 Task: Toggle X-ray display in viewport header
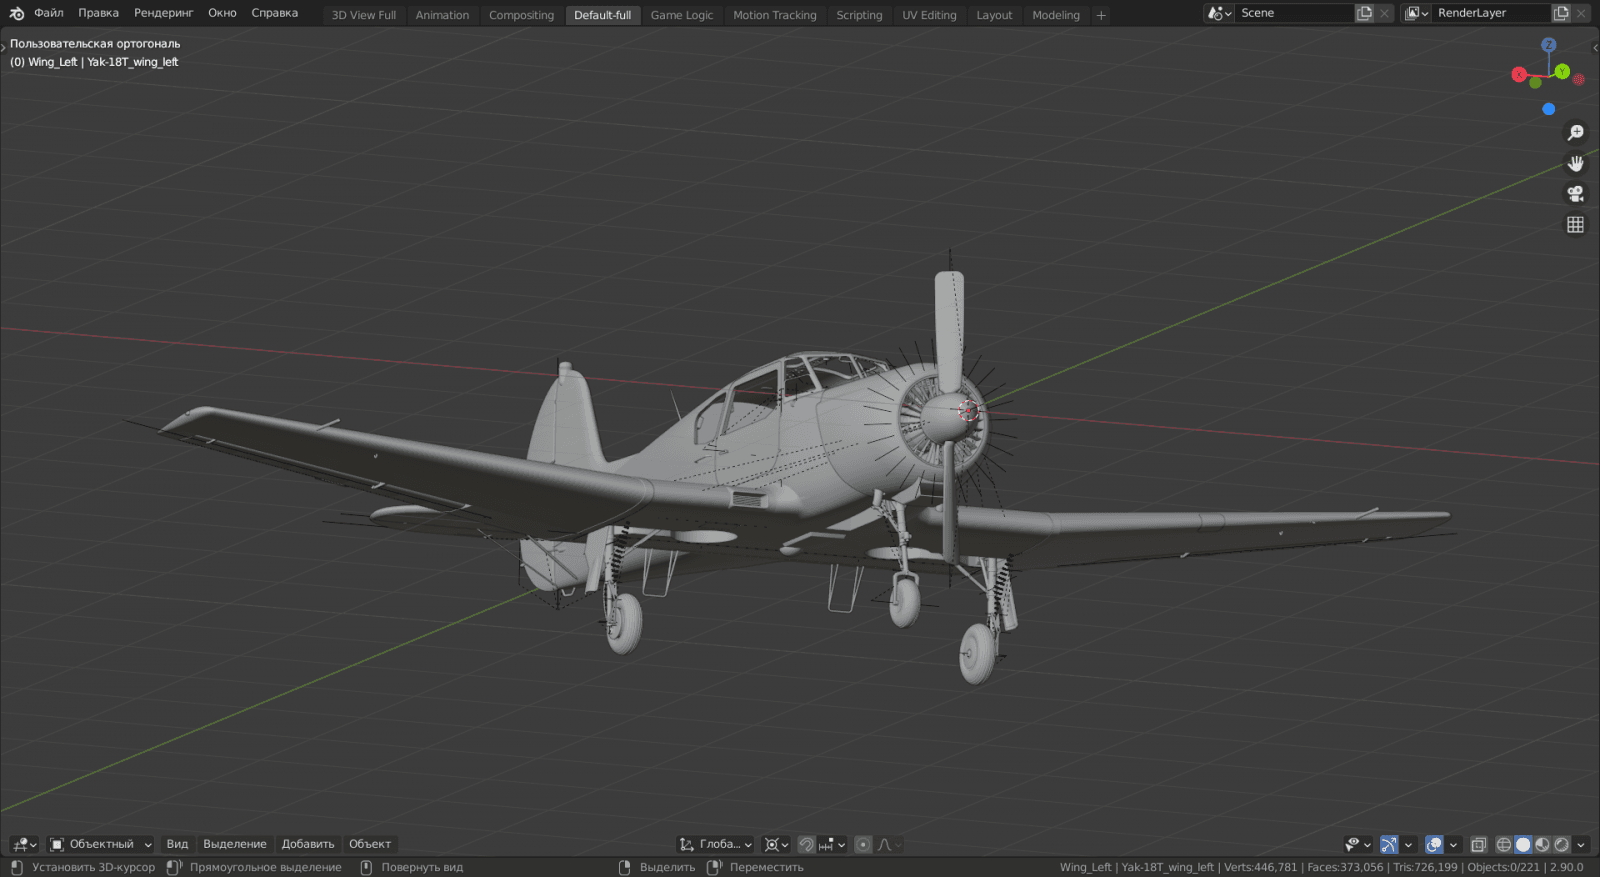coord(1478,845)
